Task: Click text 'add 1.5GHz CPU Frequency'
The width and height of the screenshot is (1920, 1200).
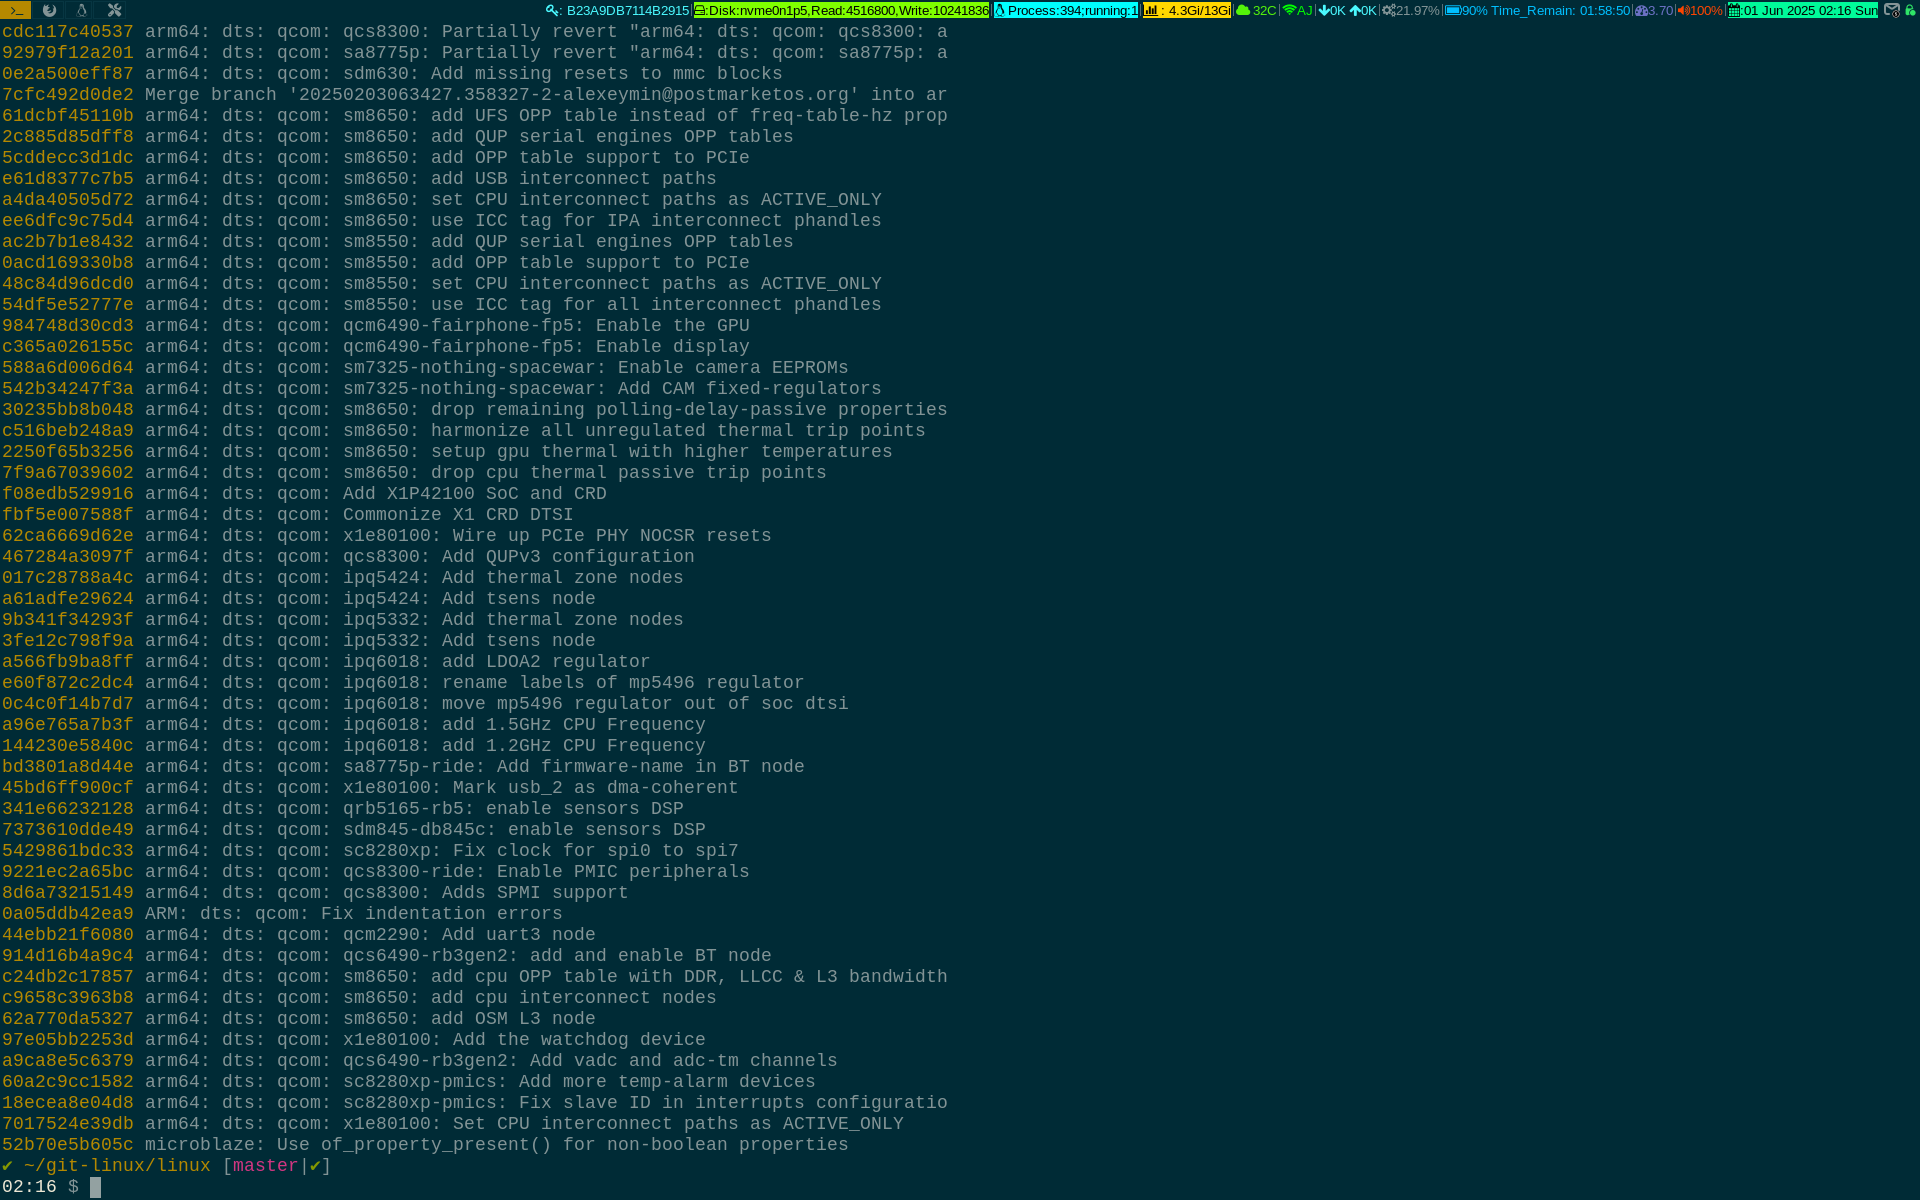Action: click(x=573, y=725)
